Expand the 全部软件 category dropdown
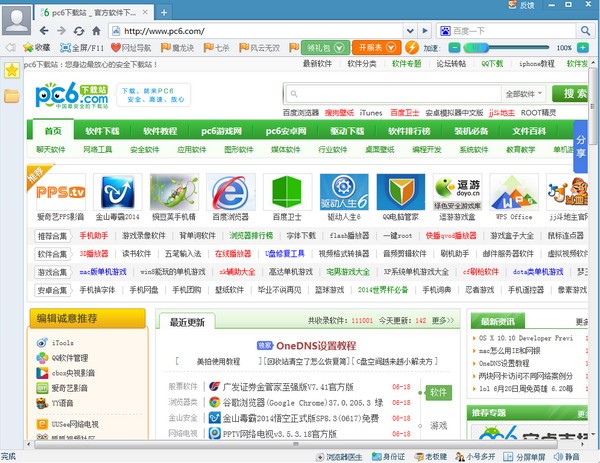 point(524,94)
